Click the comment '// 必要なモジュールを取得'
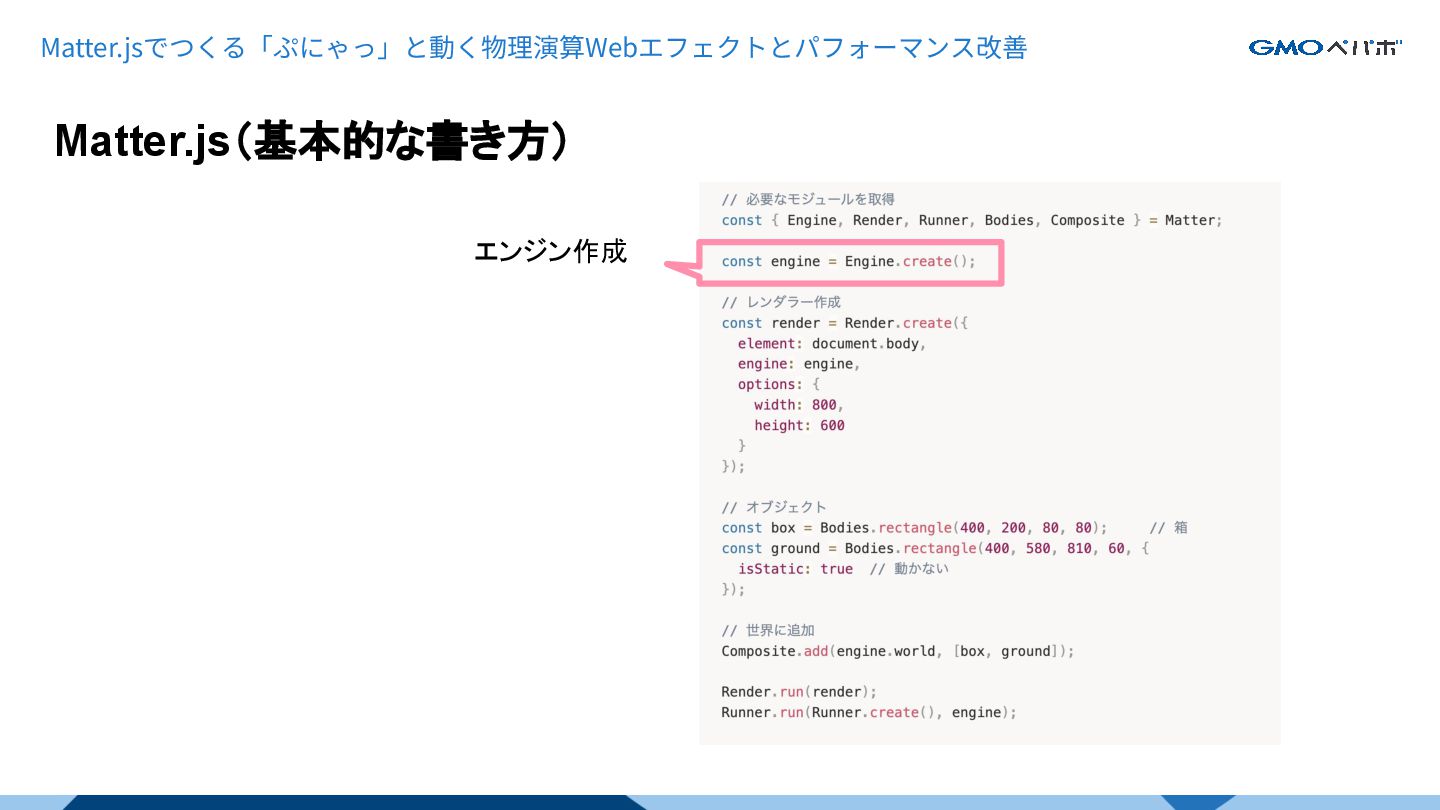Screen dimensions: 1440x810 click(808, 199)
